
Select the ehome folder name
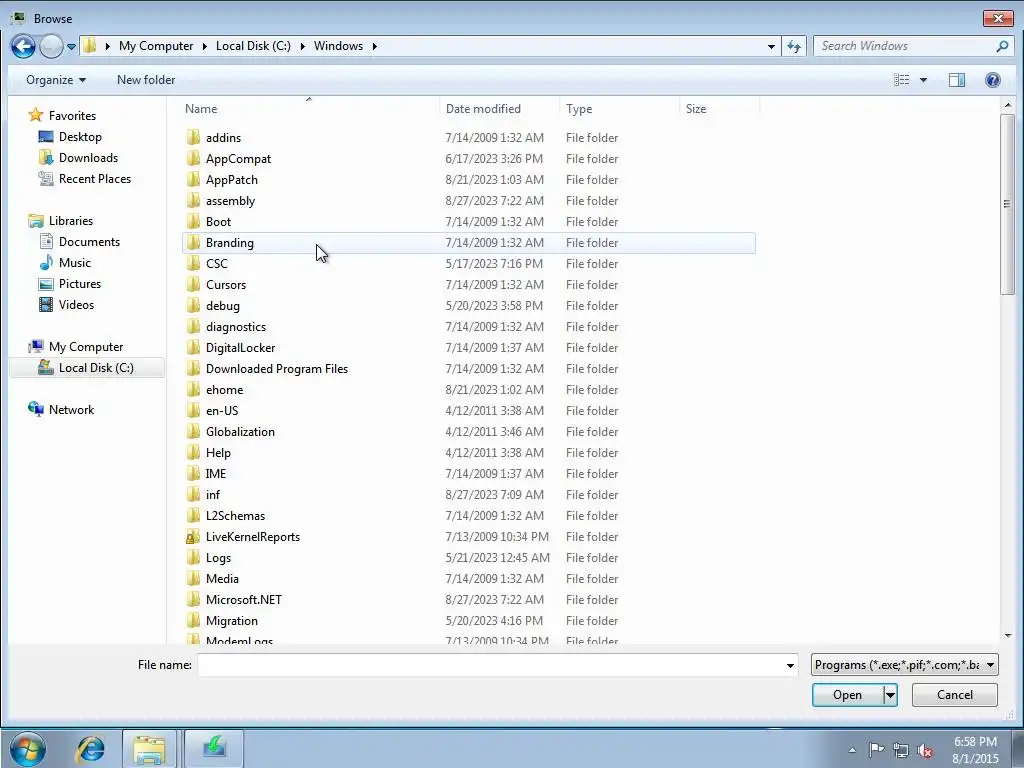[x=224, y=389]
